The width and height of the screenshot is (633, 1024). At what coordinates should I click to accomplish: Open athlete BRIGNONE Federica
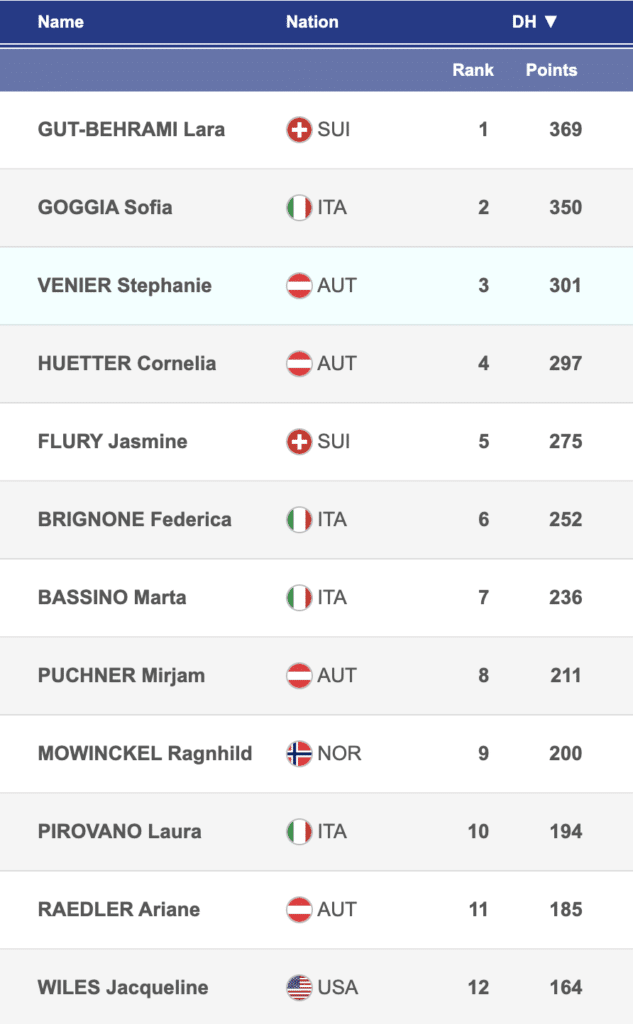tap(134, 520)
